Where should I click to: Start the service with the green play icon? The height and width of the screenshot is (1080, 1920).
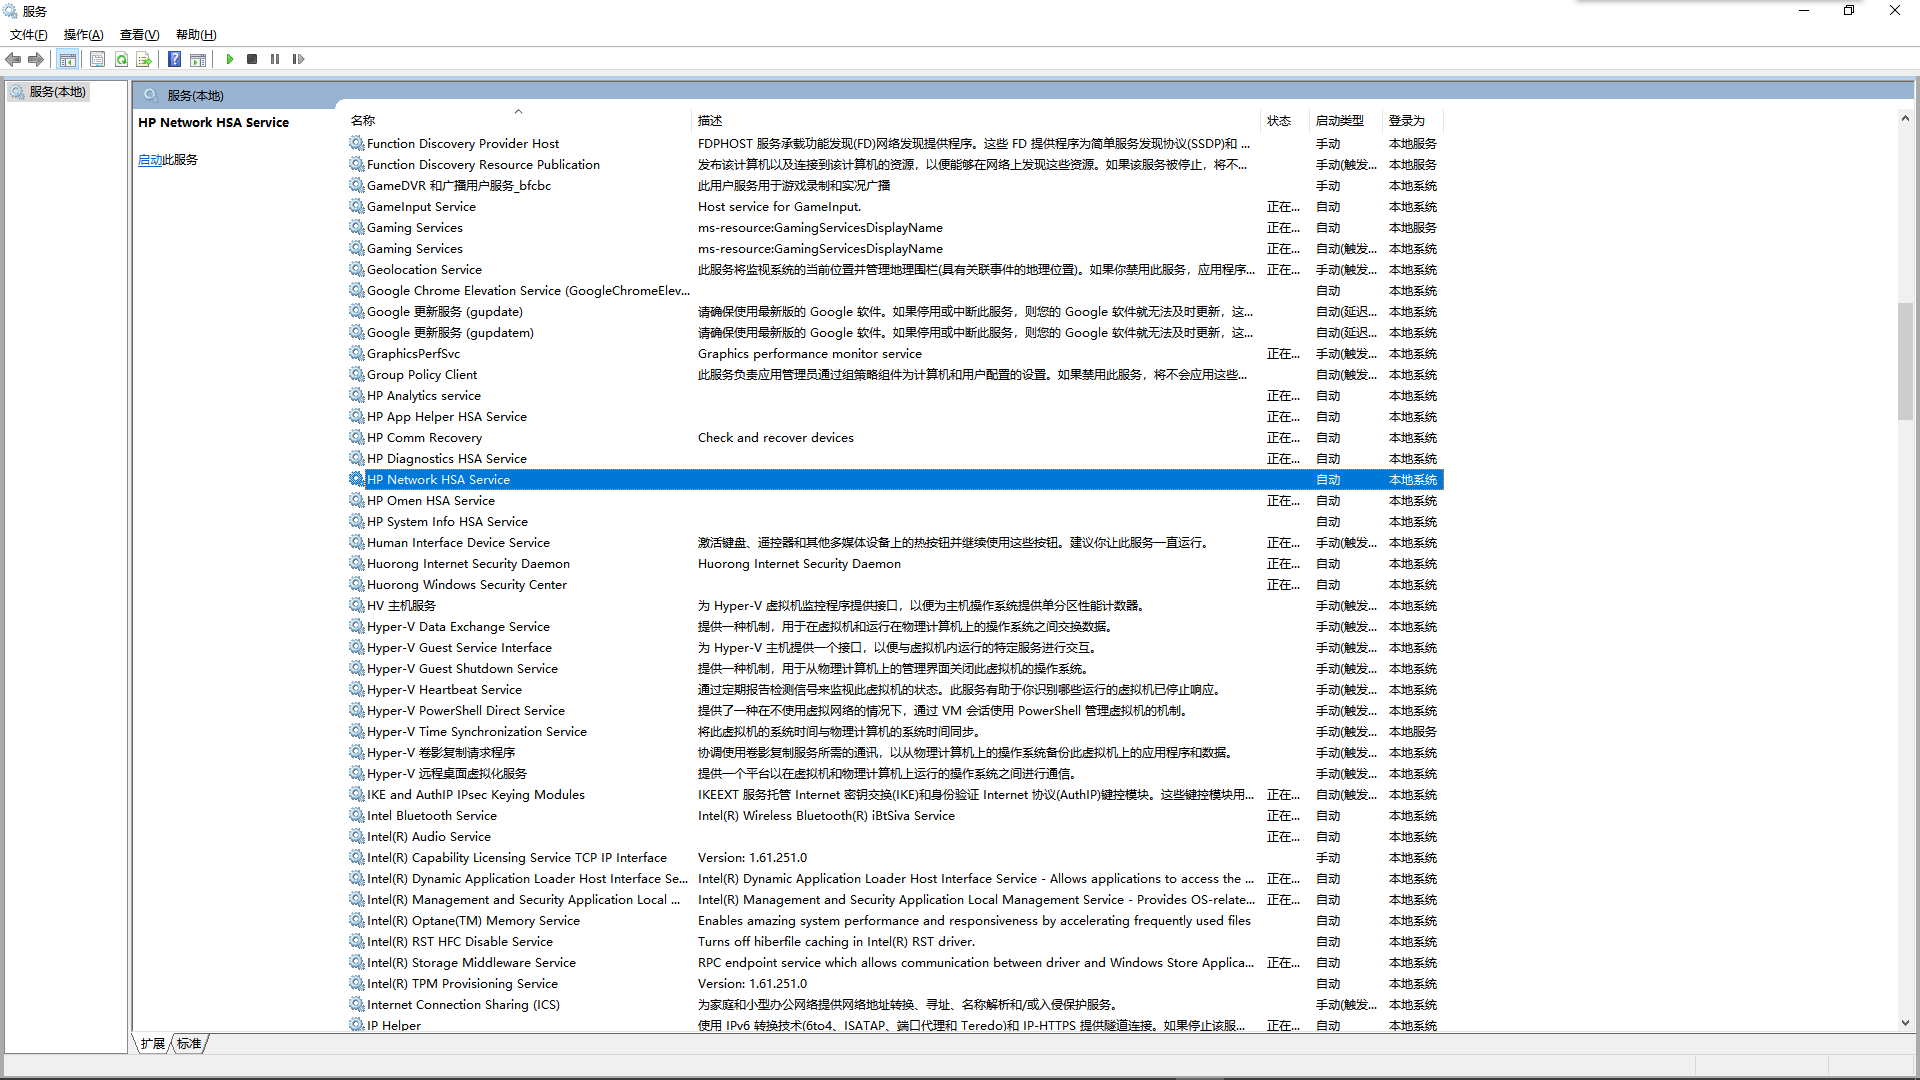coord(230,60)
